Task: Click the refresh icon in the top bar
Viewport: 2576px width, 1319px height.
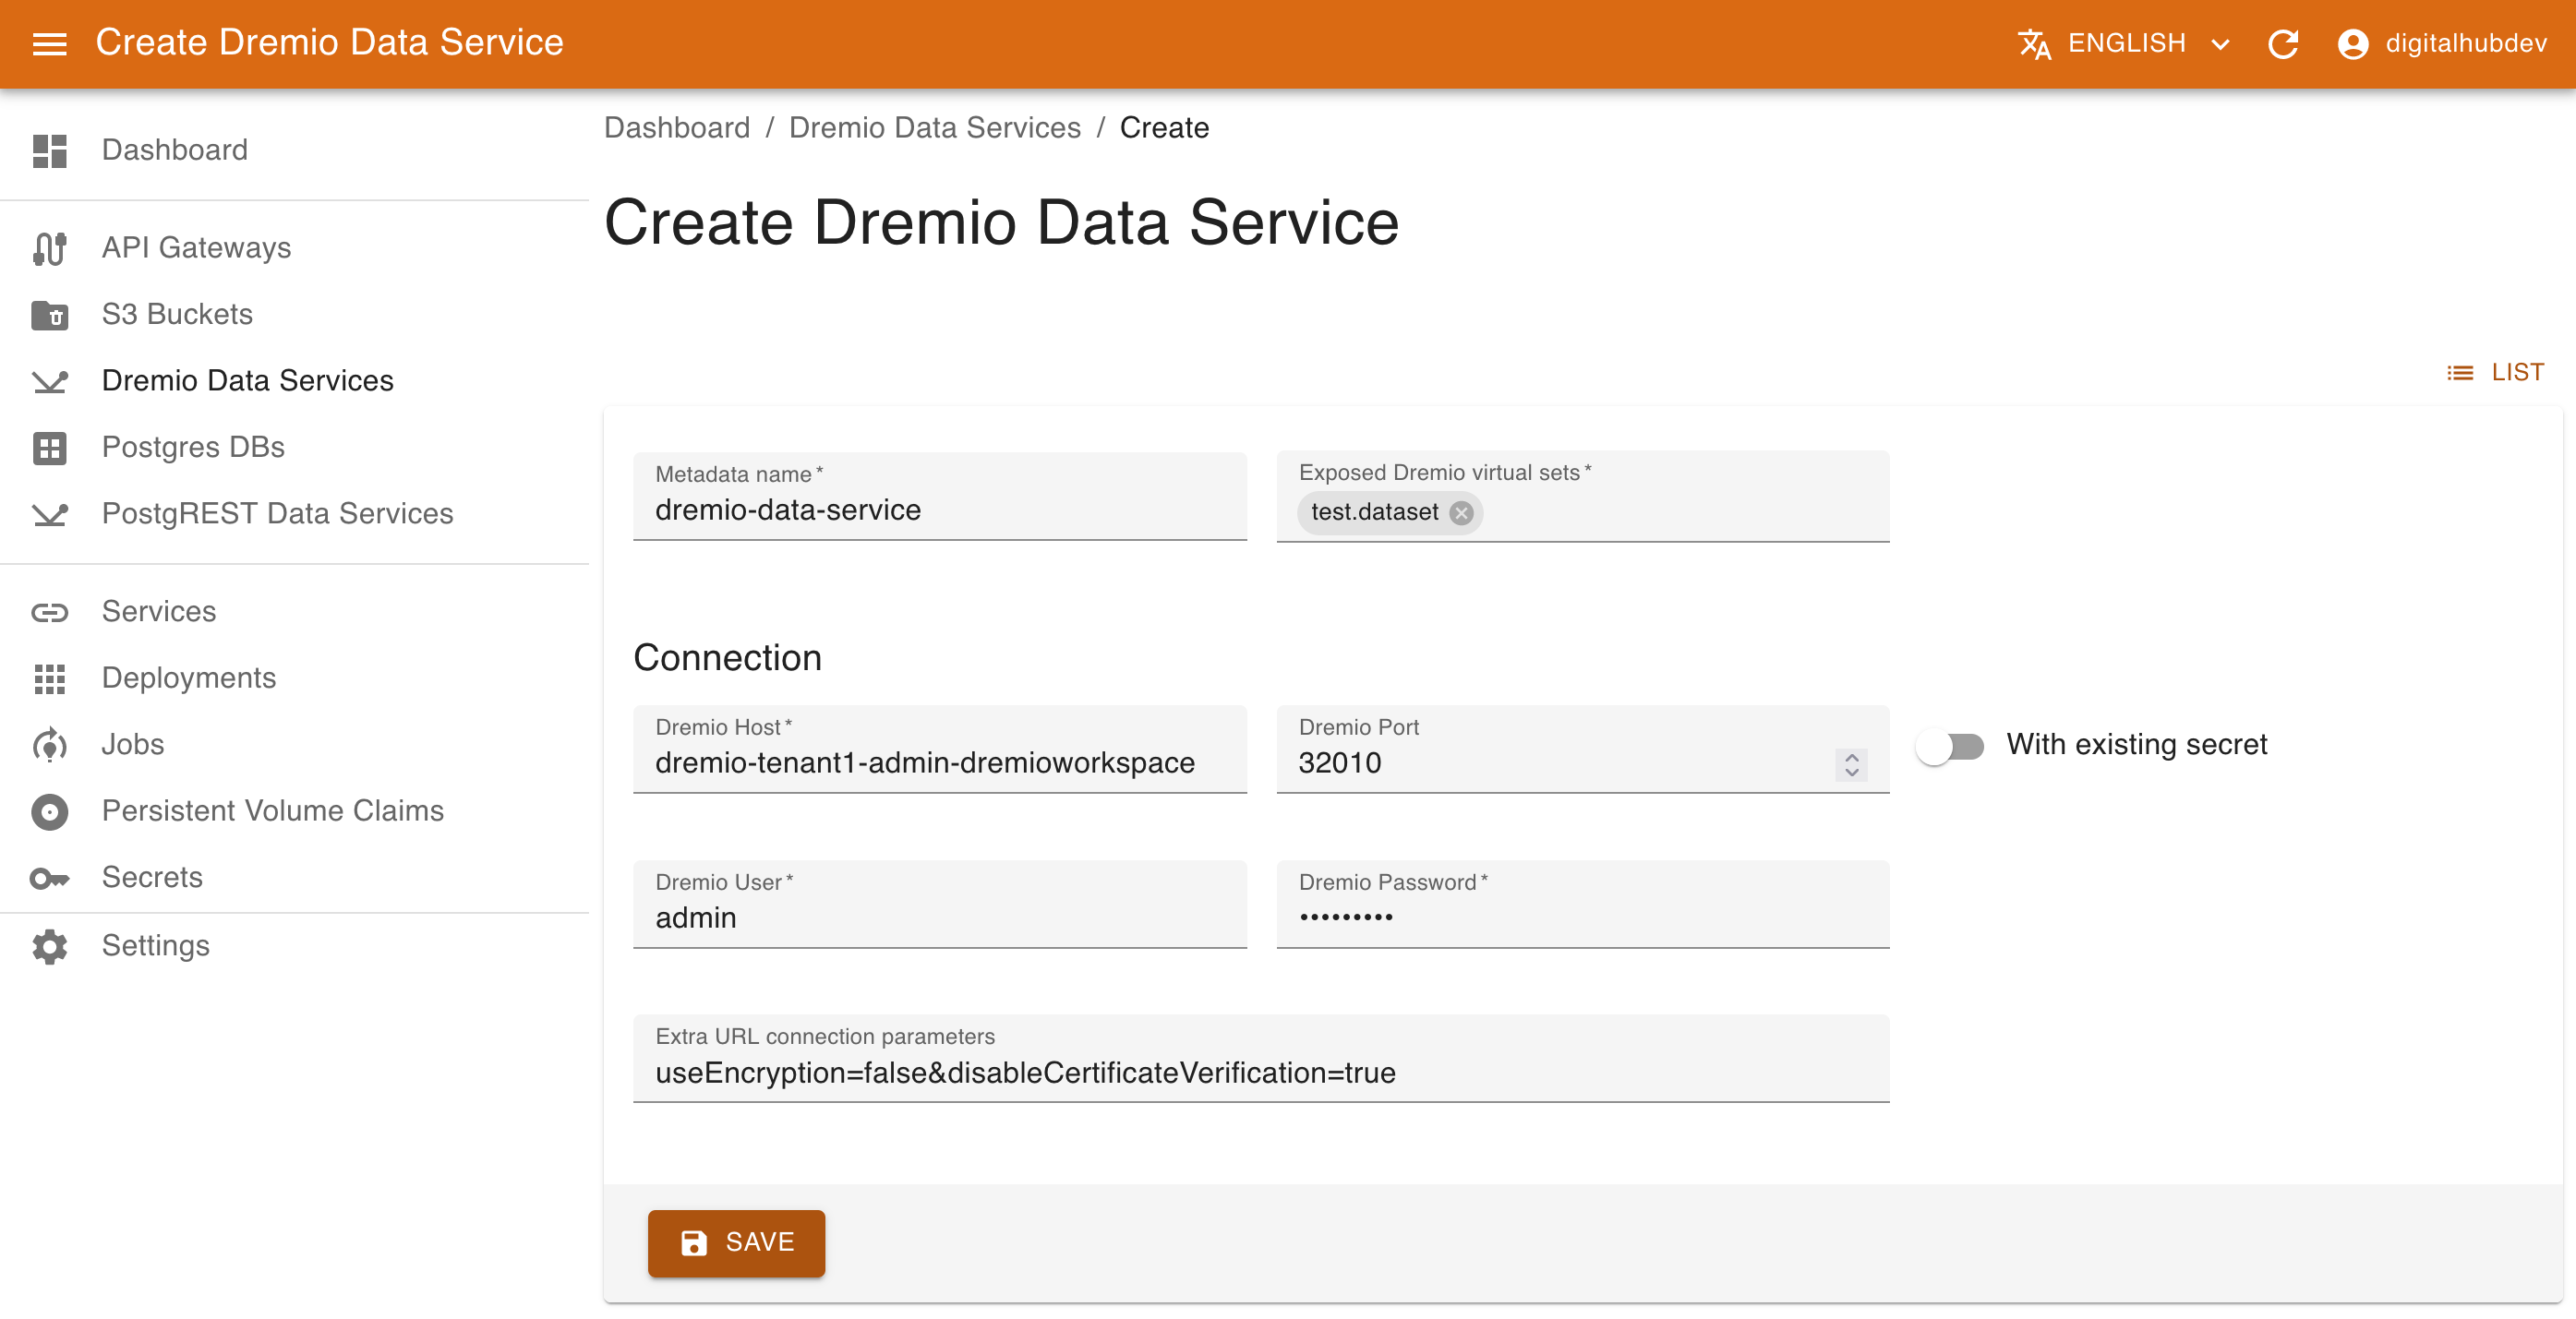Action: click(x=2284, y=43)
